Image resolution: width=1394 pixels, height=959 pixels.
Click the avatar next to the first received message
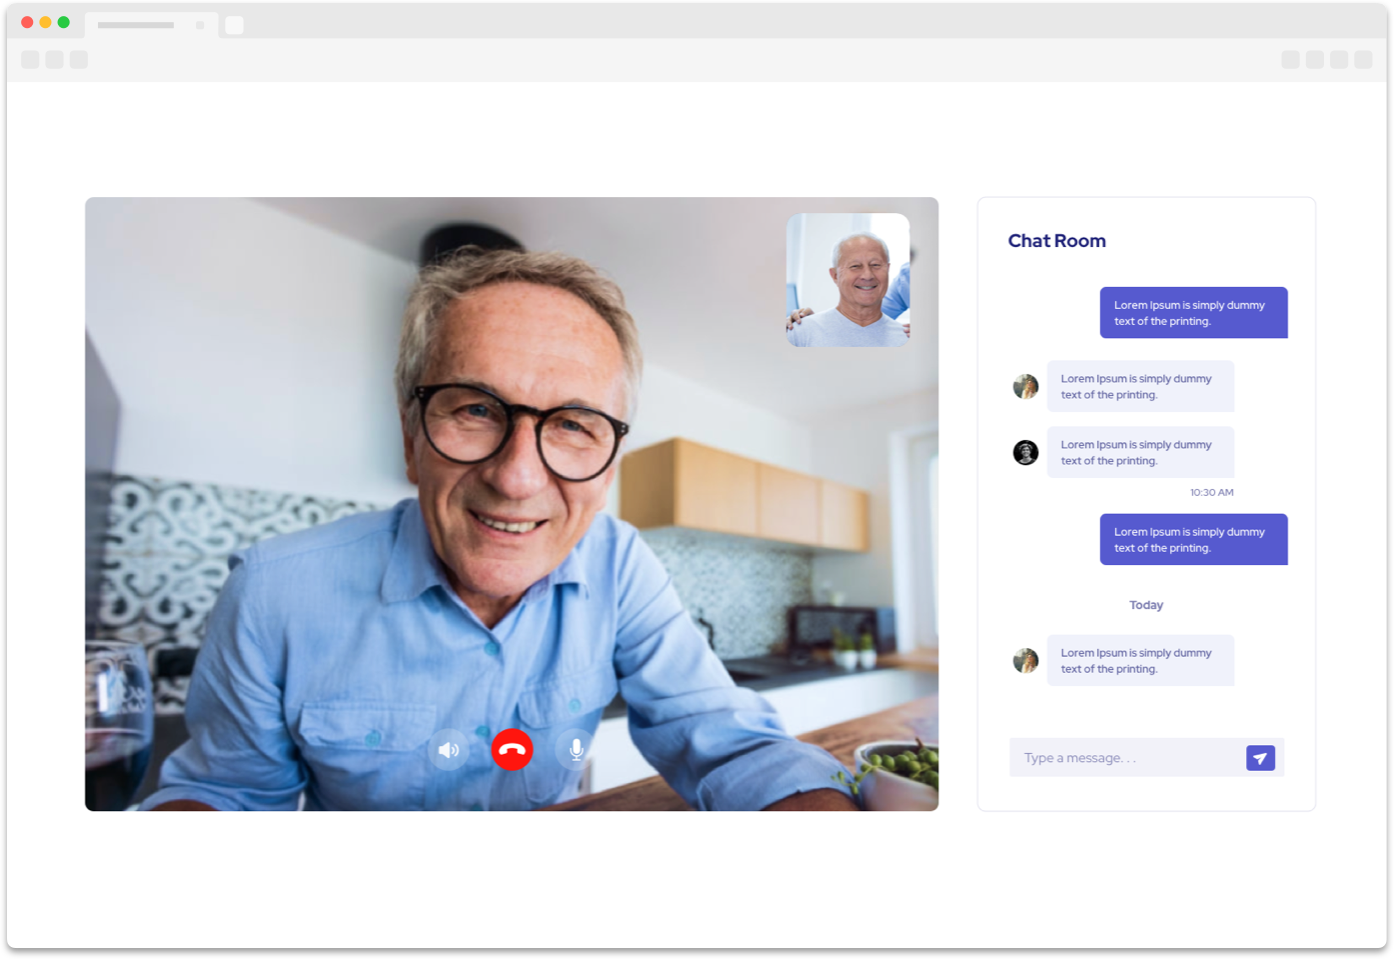[1026, 386]
